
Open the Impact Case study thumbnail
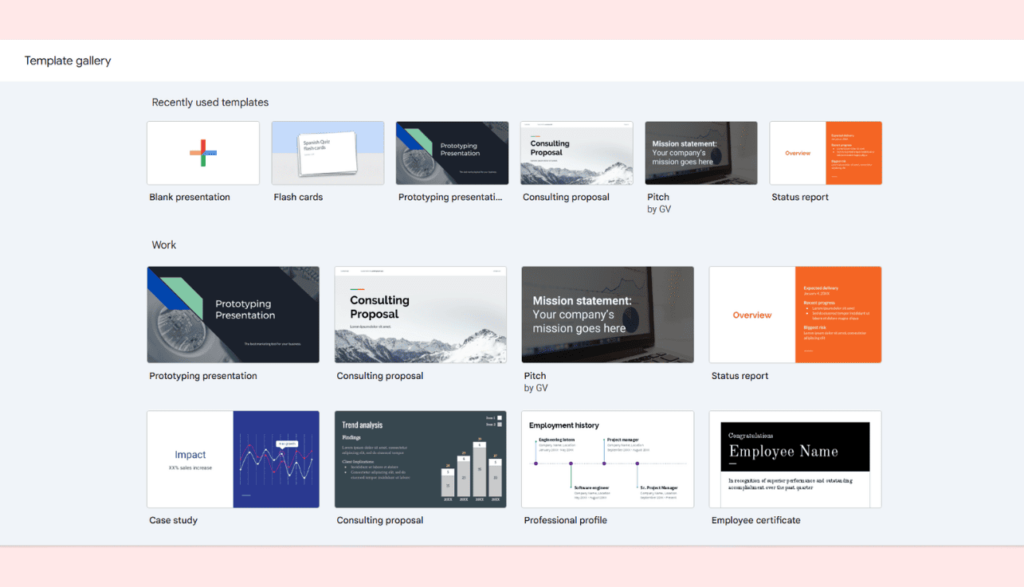point(233,459)
